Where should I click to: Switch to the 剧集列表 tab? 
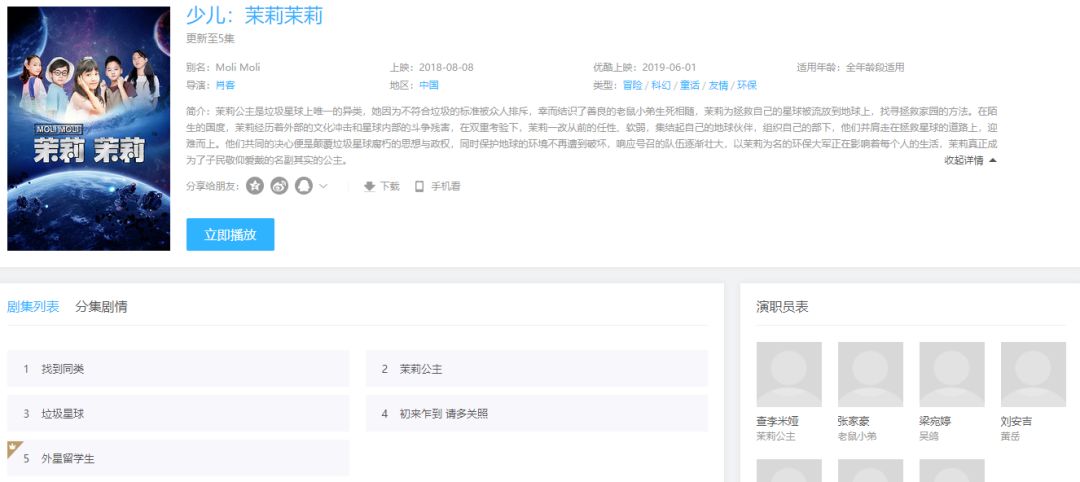pos(33,306)
